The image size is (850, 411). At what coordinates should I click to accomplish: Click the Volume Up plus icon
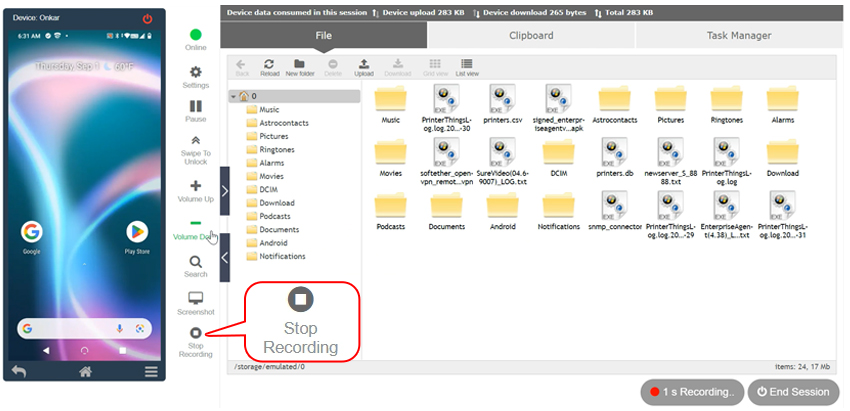[x=196, y=186]
